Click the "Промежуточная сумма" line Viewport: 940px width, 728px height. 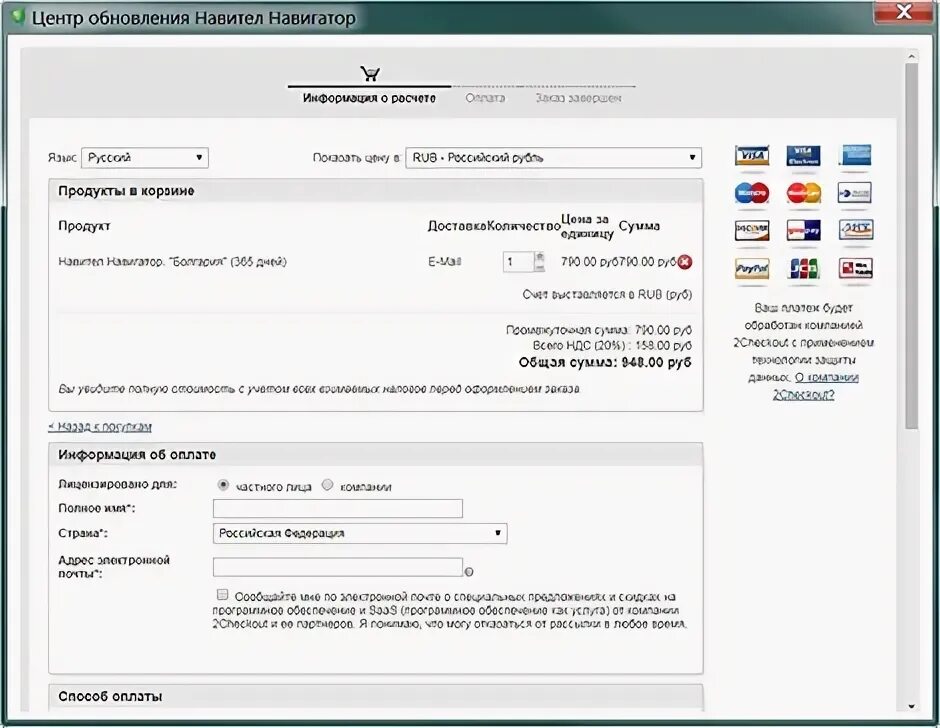599,330
